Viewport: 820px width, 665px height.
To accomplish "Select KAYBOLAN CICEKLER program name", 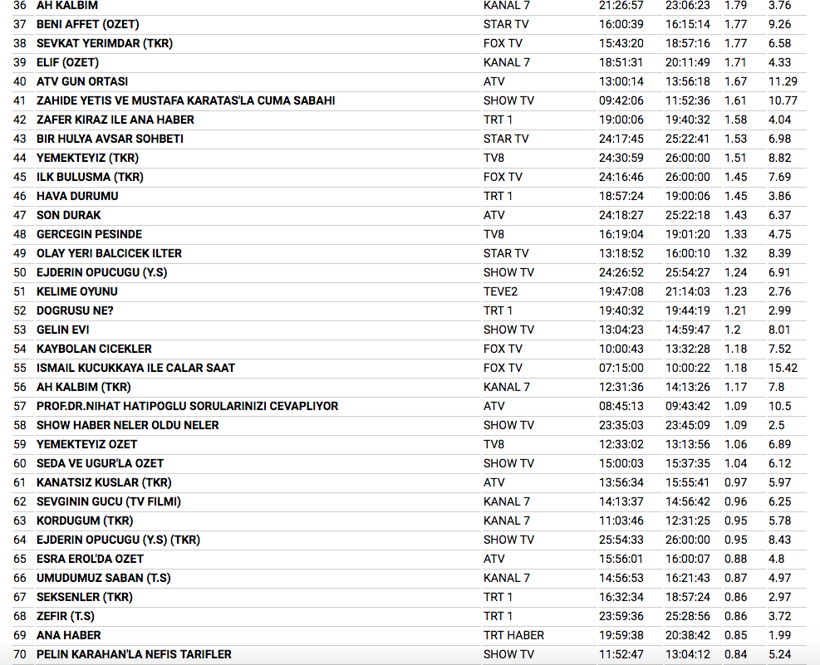I will [94, 349].
